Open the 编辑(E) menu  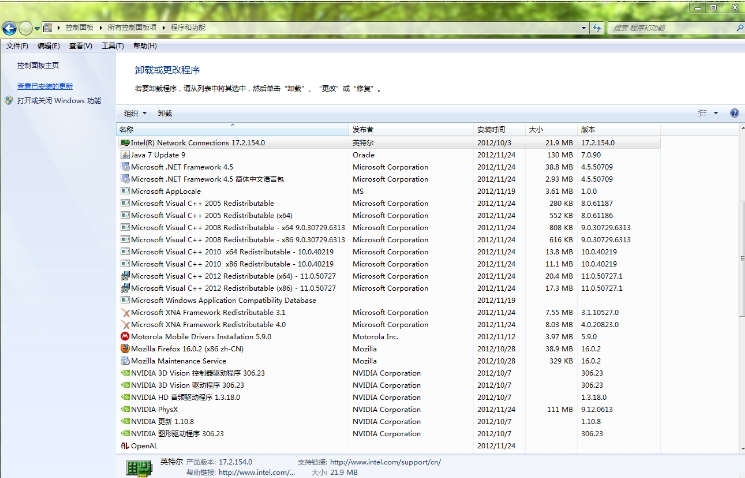click(x=48, y=46)
